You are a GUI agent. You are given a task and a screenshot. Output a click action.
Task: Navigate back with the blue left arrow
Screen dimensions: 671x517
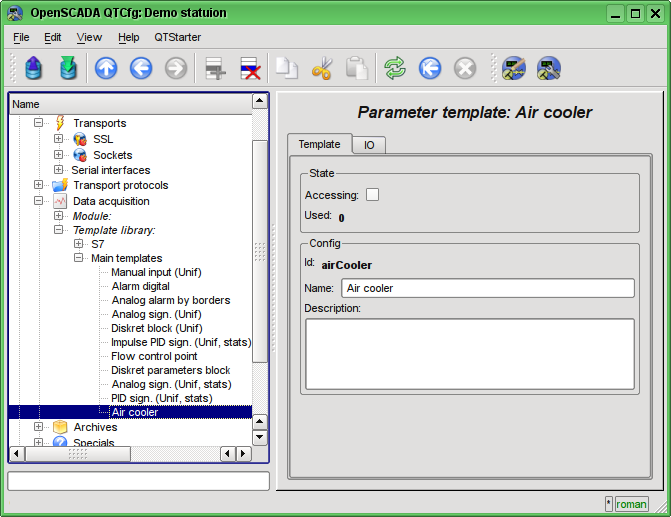(141, 68)
